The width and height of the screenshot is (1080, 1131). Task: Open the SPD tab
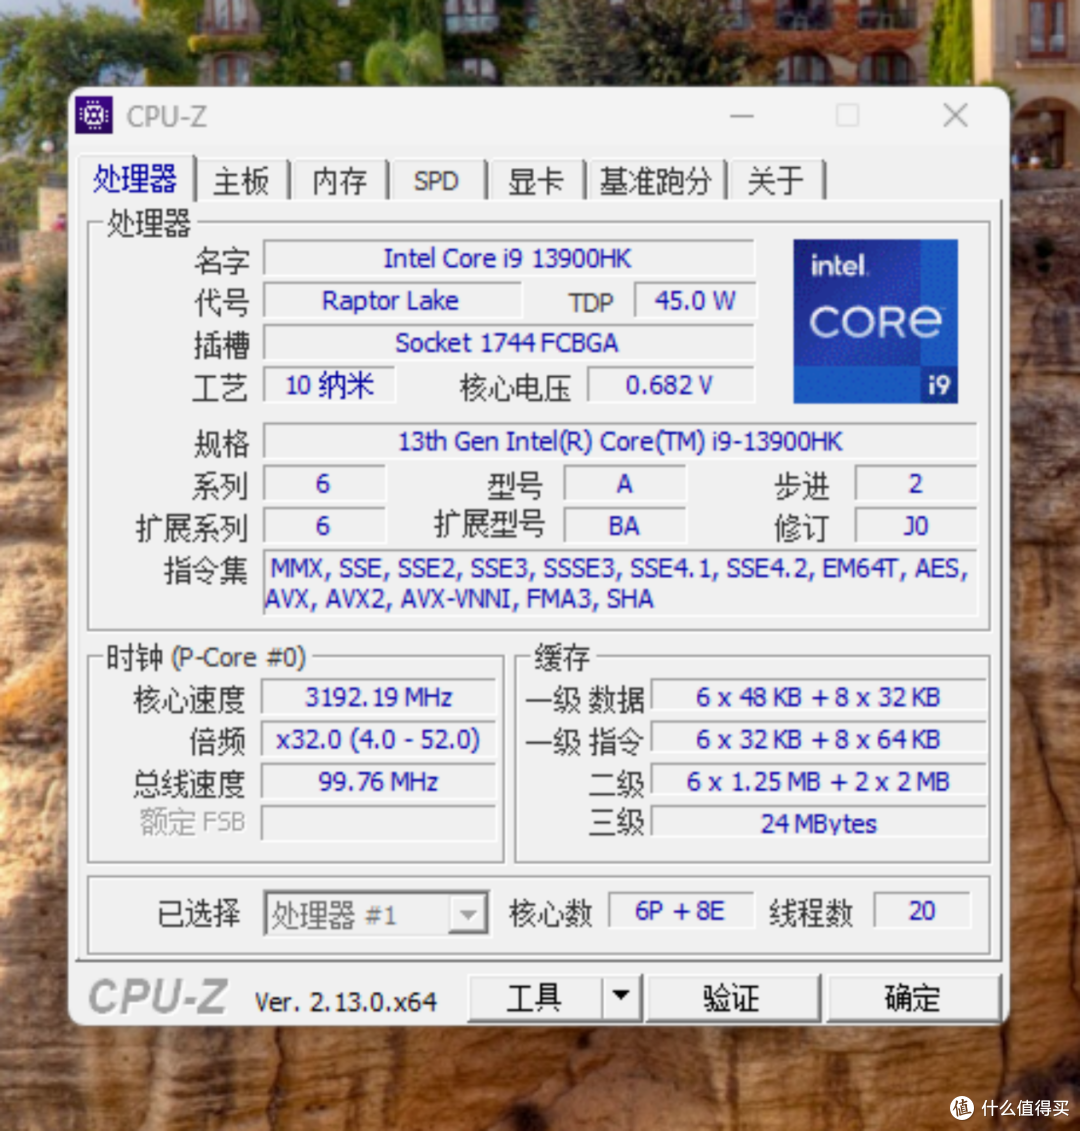pos(437,180)
